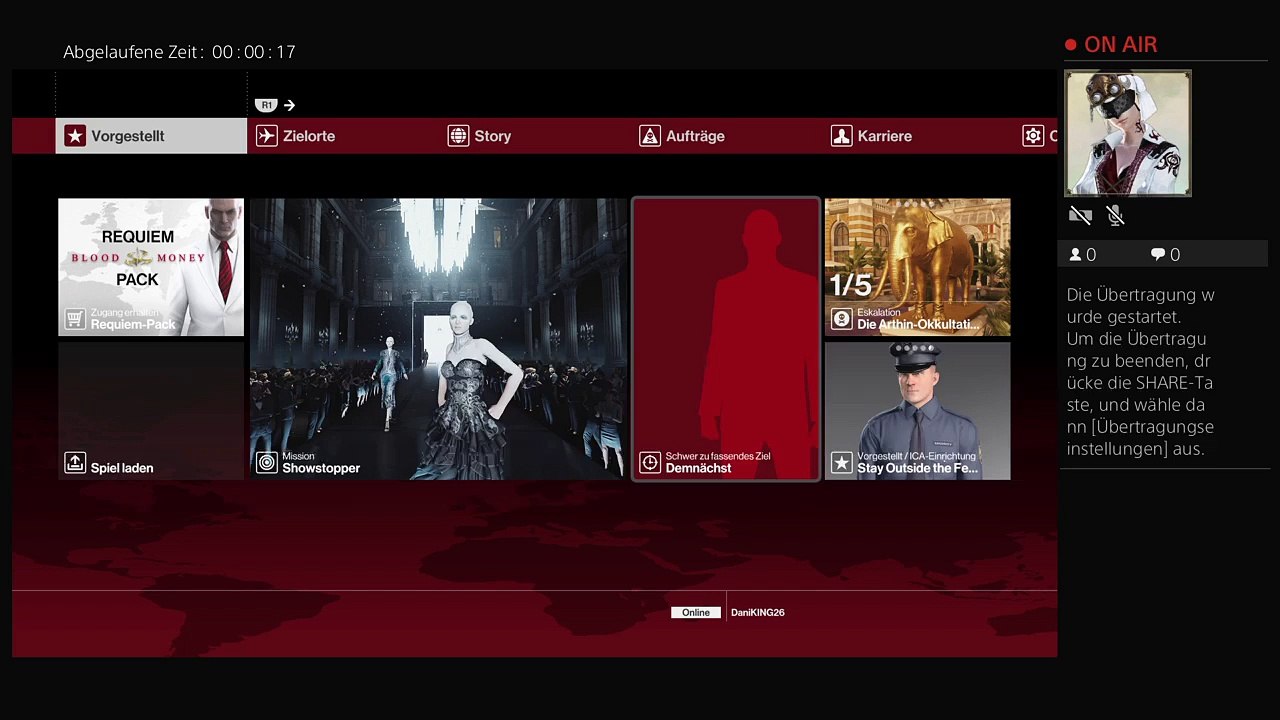Click the Online status badge
The height and width of the screenshot is (720, 1280).
tap(696, 613)
